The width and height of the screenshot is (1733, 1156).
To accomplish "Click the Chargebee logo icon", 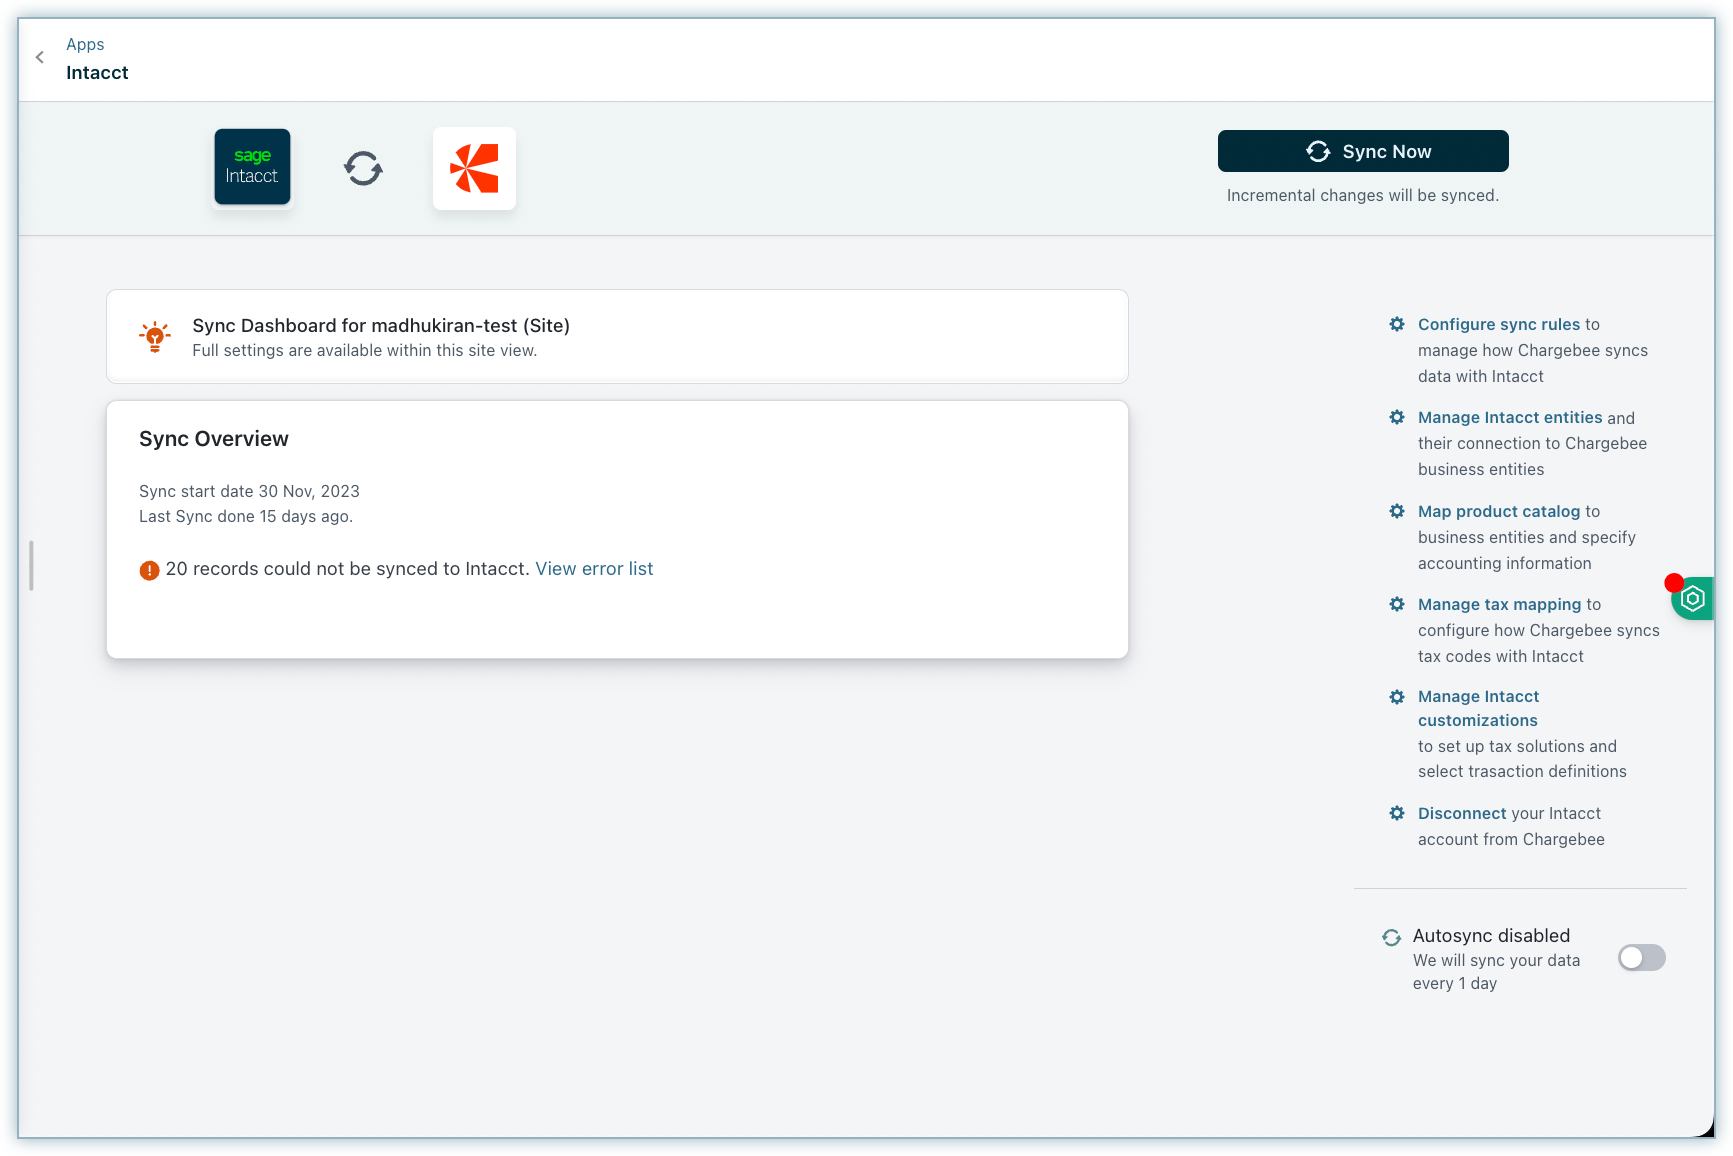I will pyautogui.click(x=474, y=168).
